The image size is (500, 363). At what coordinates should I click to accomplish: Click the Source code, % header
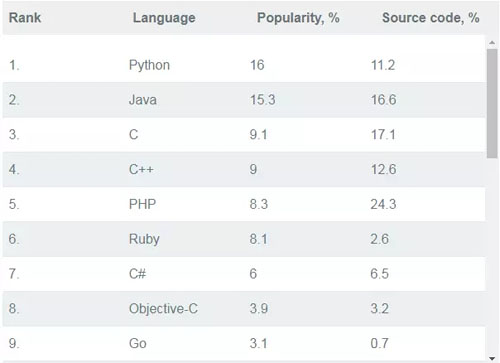(x=431, y=18)
